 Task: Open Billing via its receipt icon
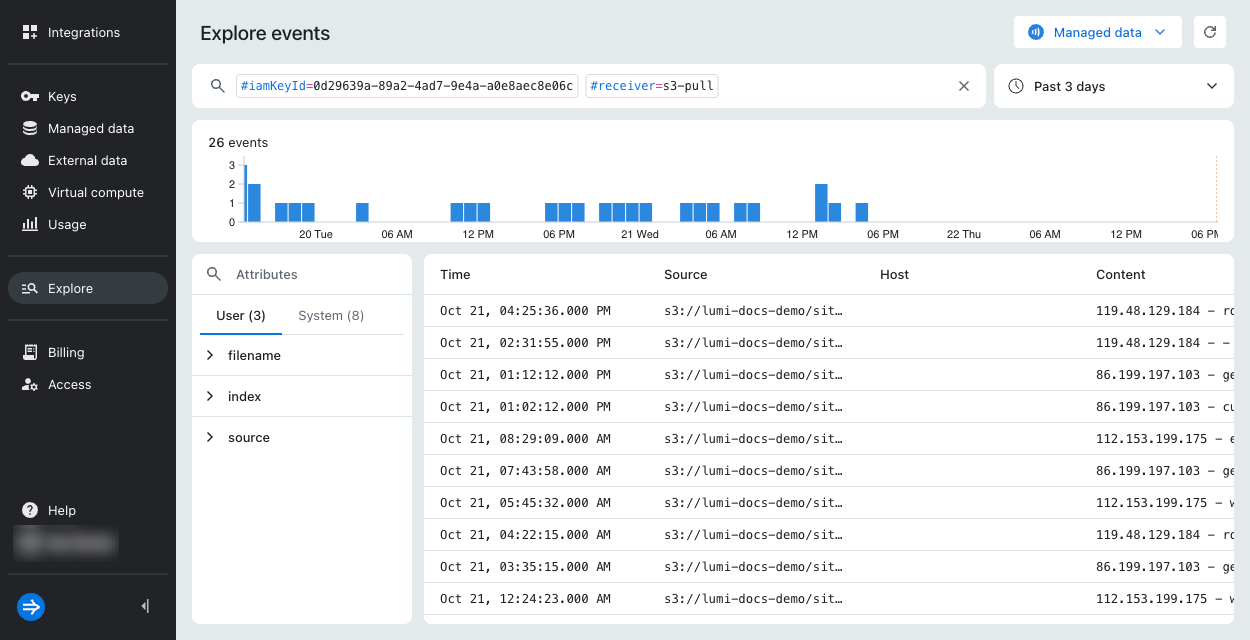tap(30, 352)
